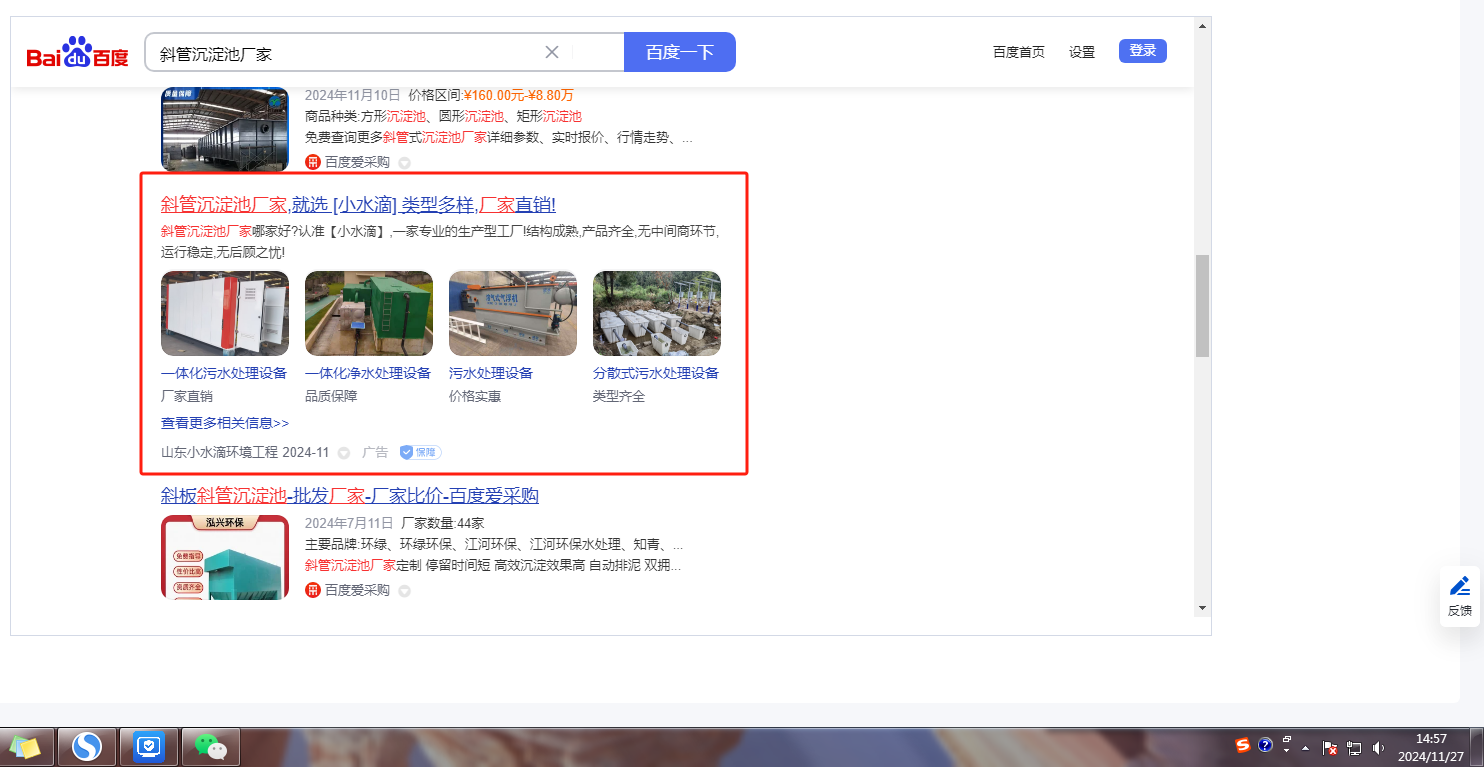Viewport: 1484px width, 767px height.
Task: Click the 百度爱采购 source text in 斜板 result
Action: click(357, 590)
